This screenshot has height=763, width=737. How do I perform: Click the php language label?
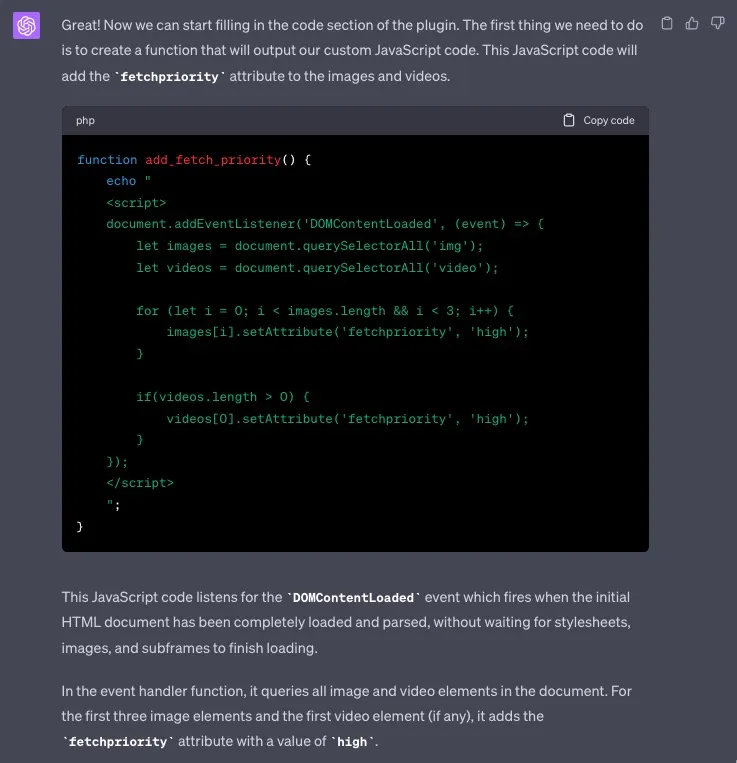85,120
